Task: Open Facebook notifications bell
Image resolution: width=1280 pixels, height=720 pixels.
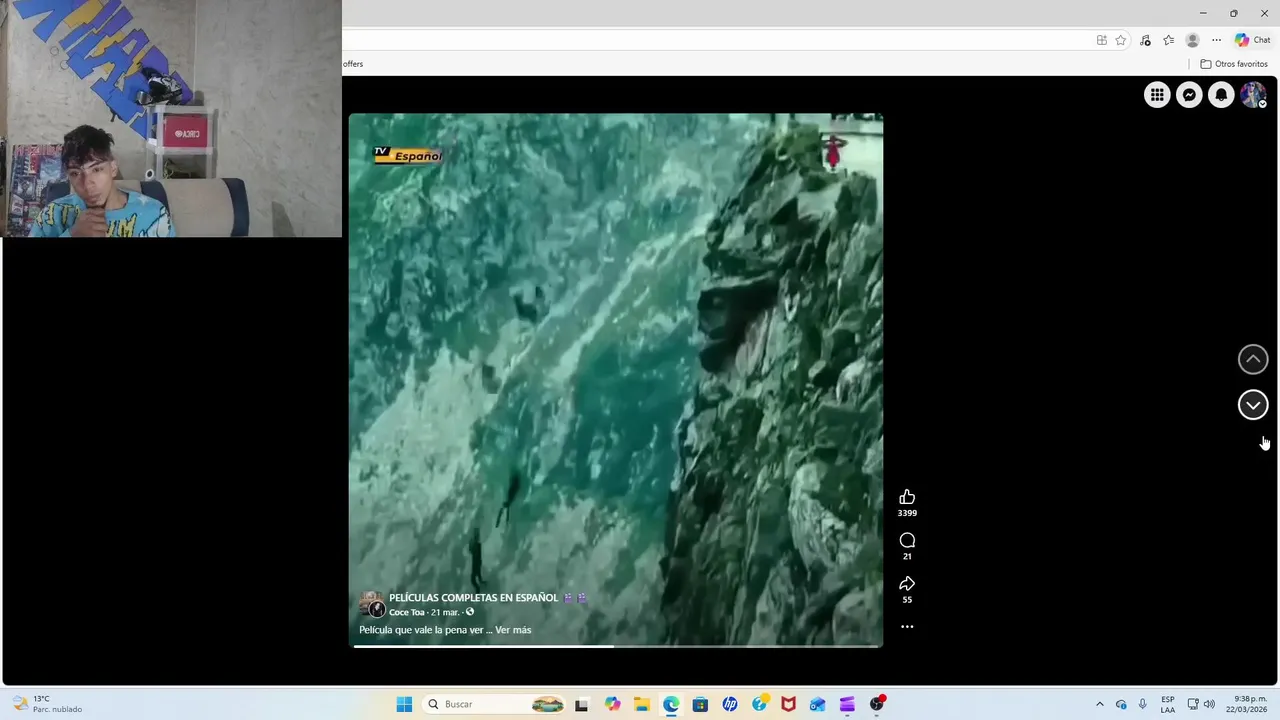Action: click(1221, 95)
